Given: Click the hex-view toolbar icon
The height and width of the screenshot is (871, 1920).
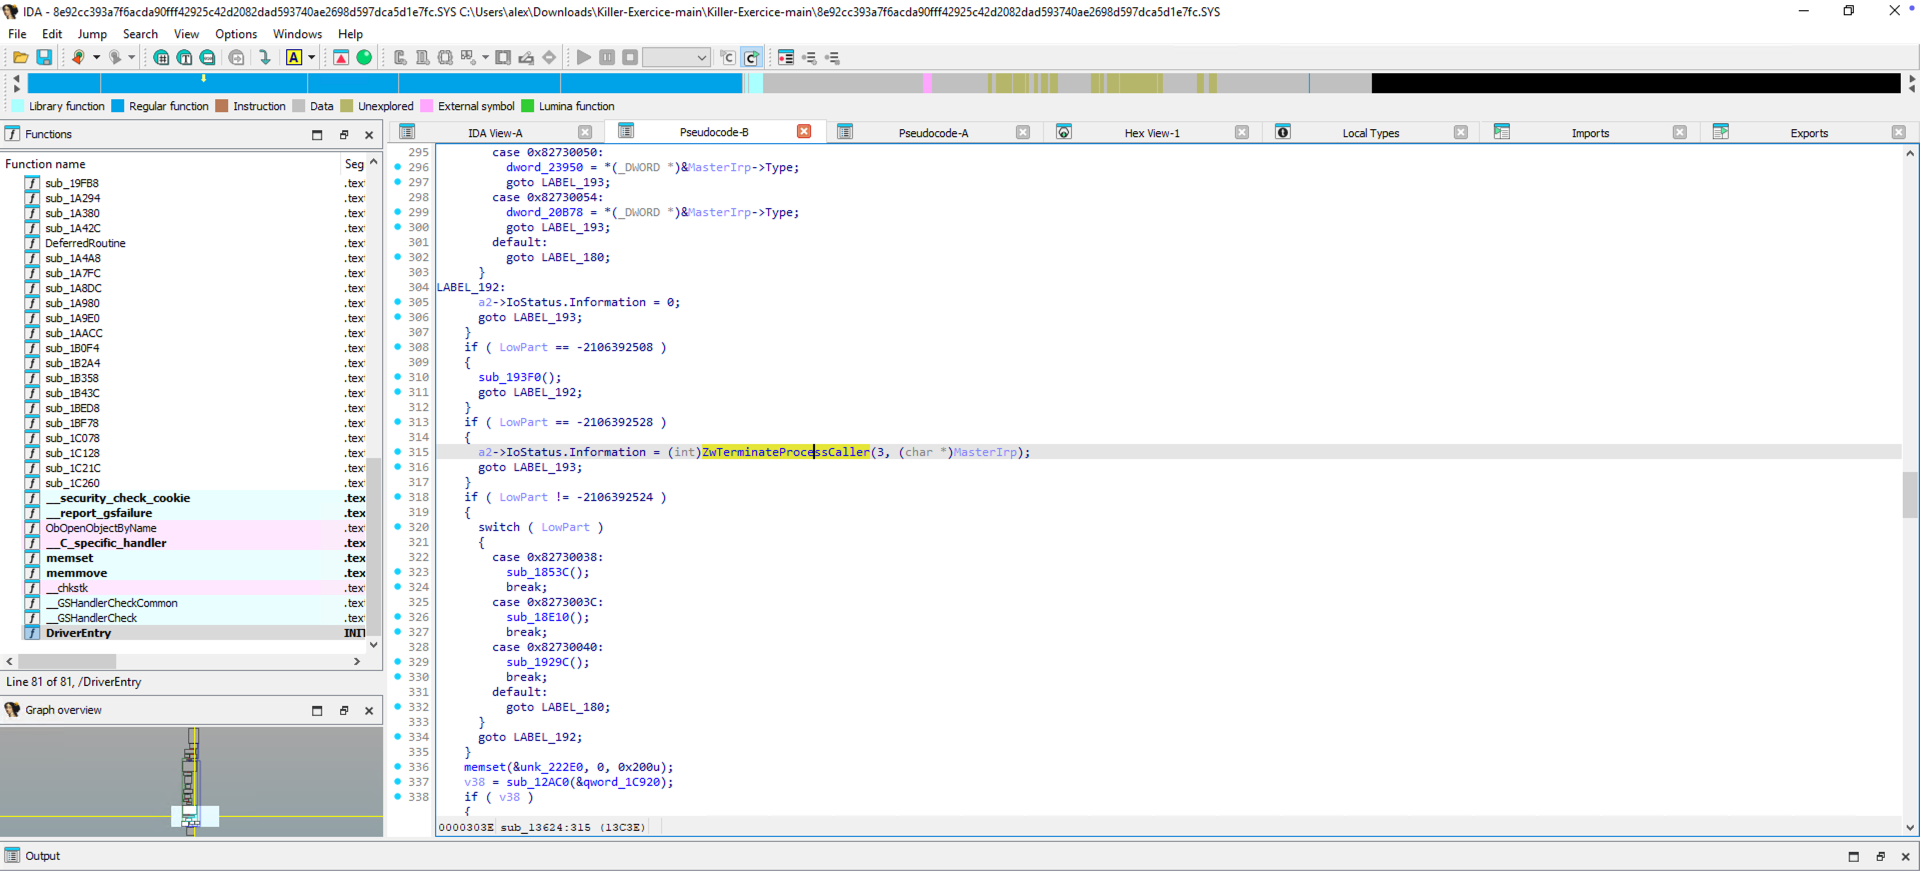Looking at the screenshot, I should coord(161,58).
